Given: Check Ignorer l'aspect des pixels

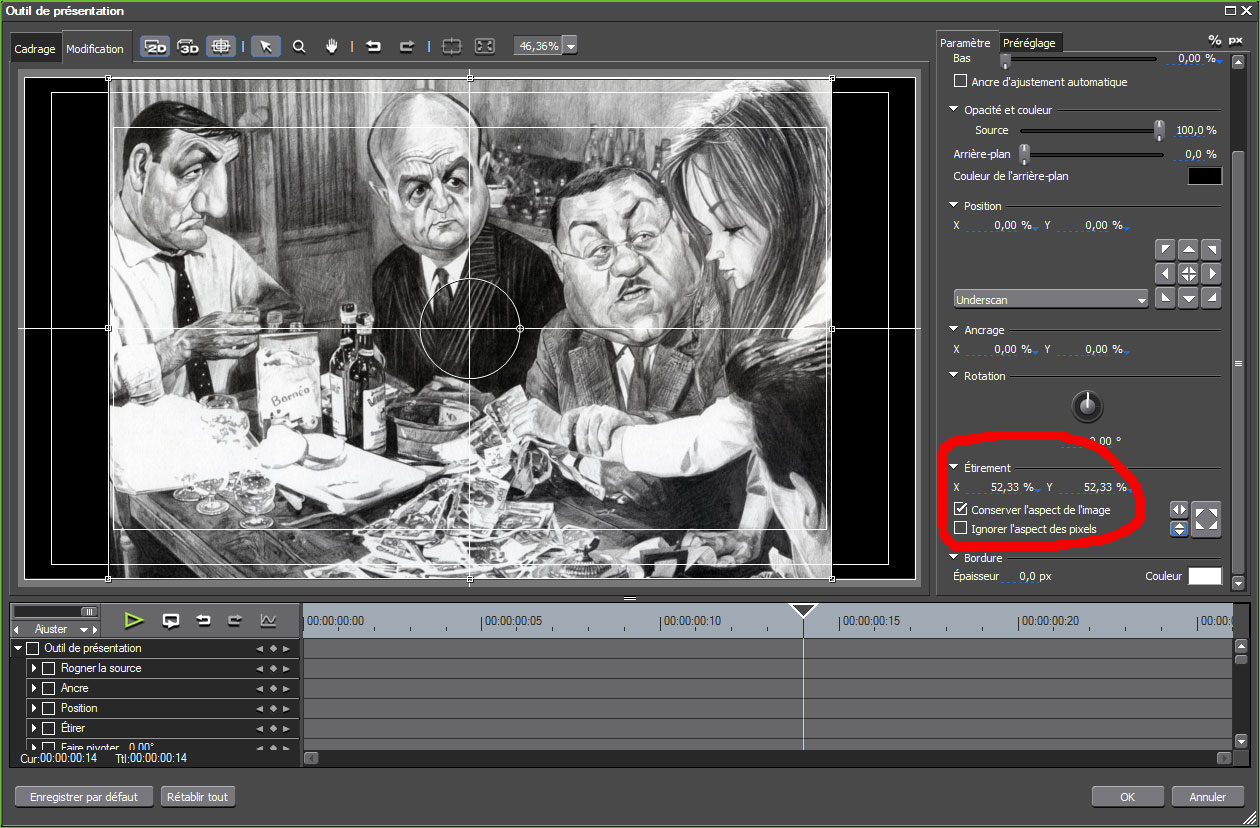Looking at the screenshot, I should [x=961, y=528].
